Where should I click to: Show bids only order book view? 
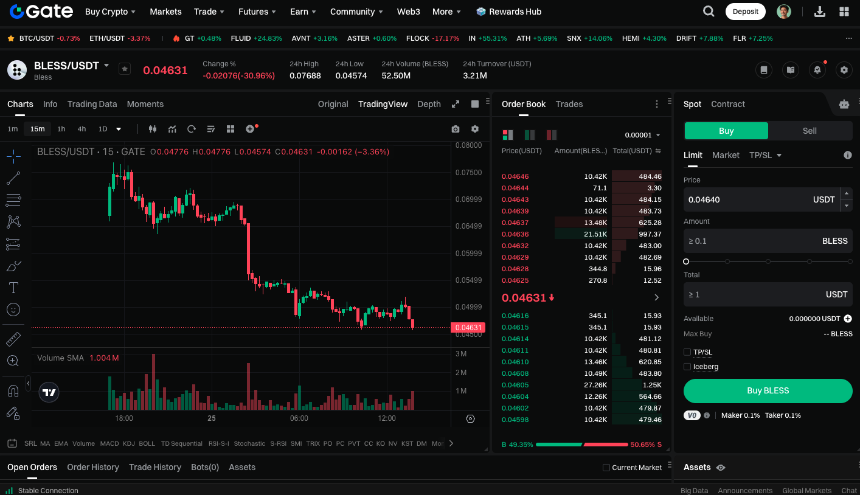tap(530, 135)
